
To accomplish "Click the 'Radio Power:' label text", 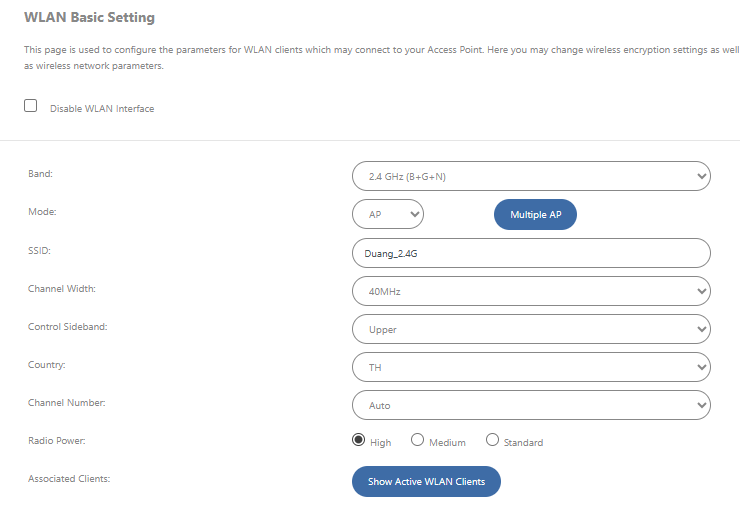I will [x=56, y=440].
